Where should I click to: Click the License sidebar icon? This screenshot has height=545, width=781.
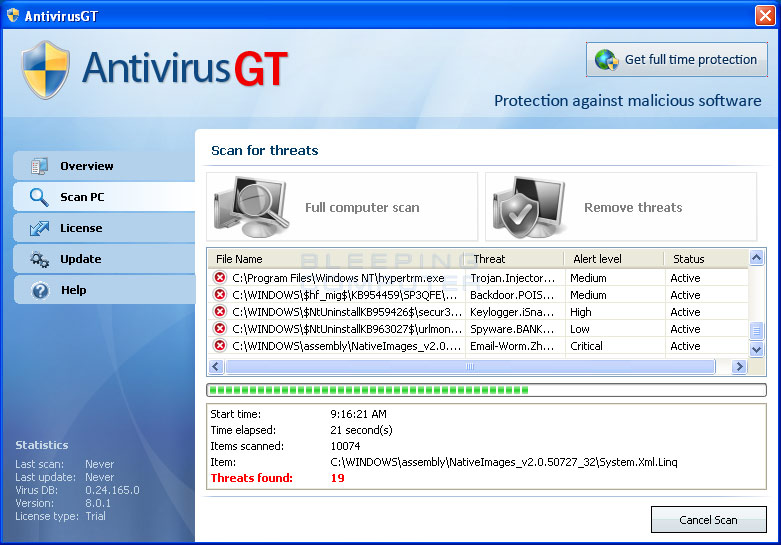40,228
